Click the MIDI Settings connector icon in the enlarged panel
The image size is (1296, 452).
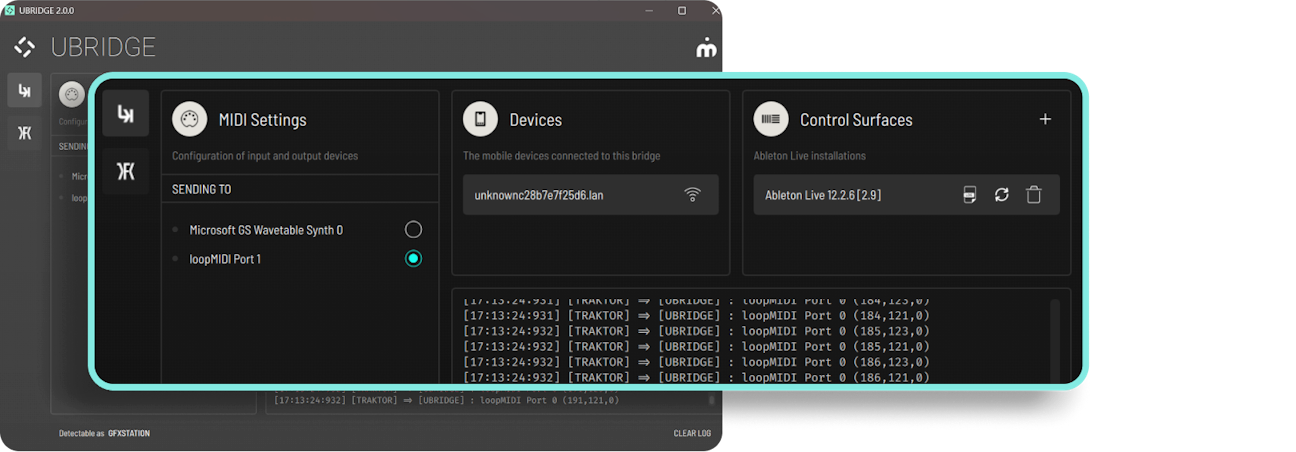coord(189,119)
